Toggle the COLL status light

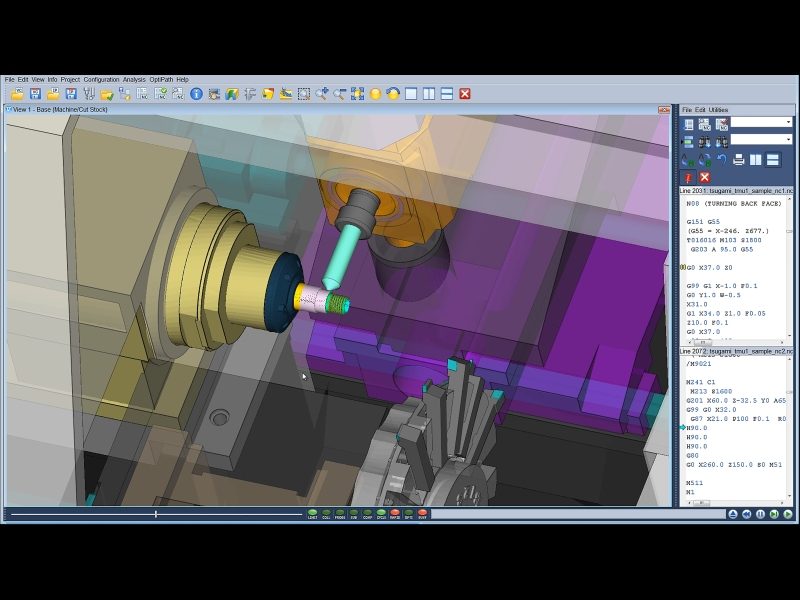[326, 514]
